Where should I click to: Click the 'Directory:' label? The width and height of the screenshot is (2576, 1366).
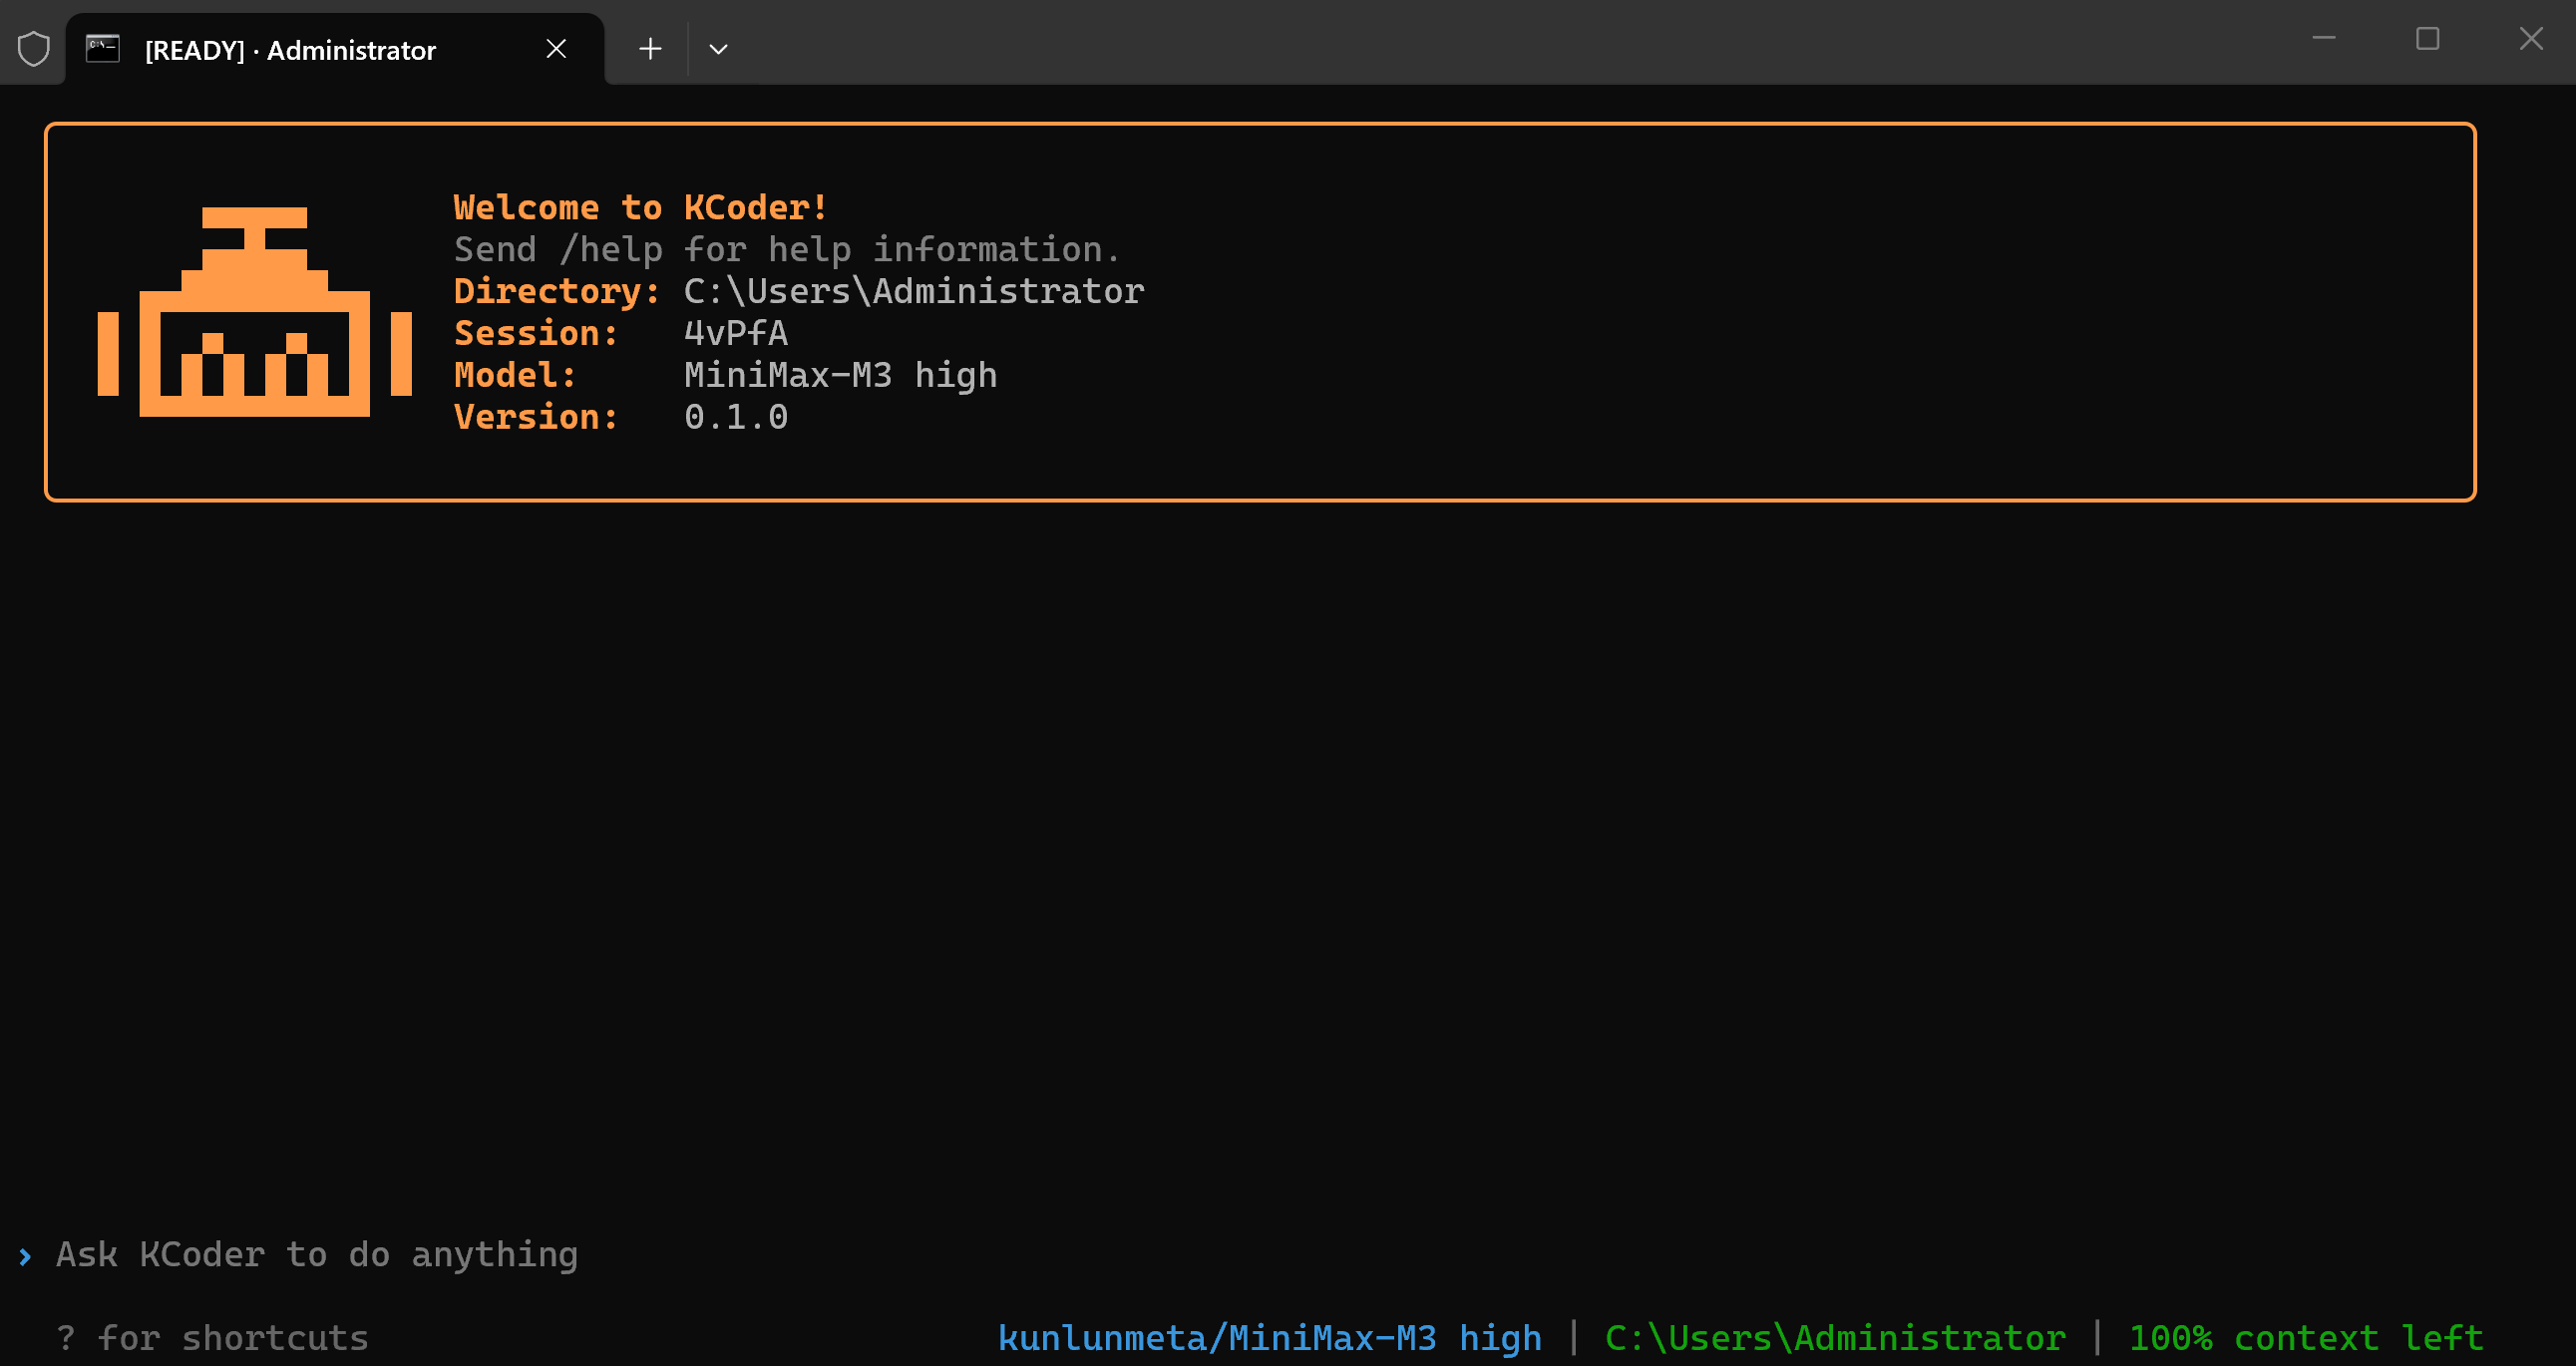(557, 292)
